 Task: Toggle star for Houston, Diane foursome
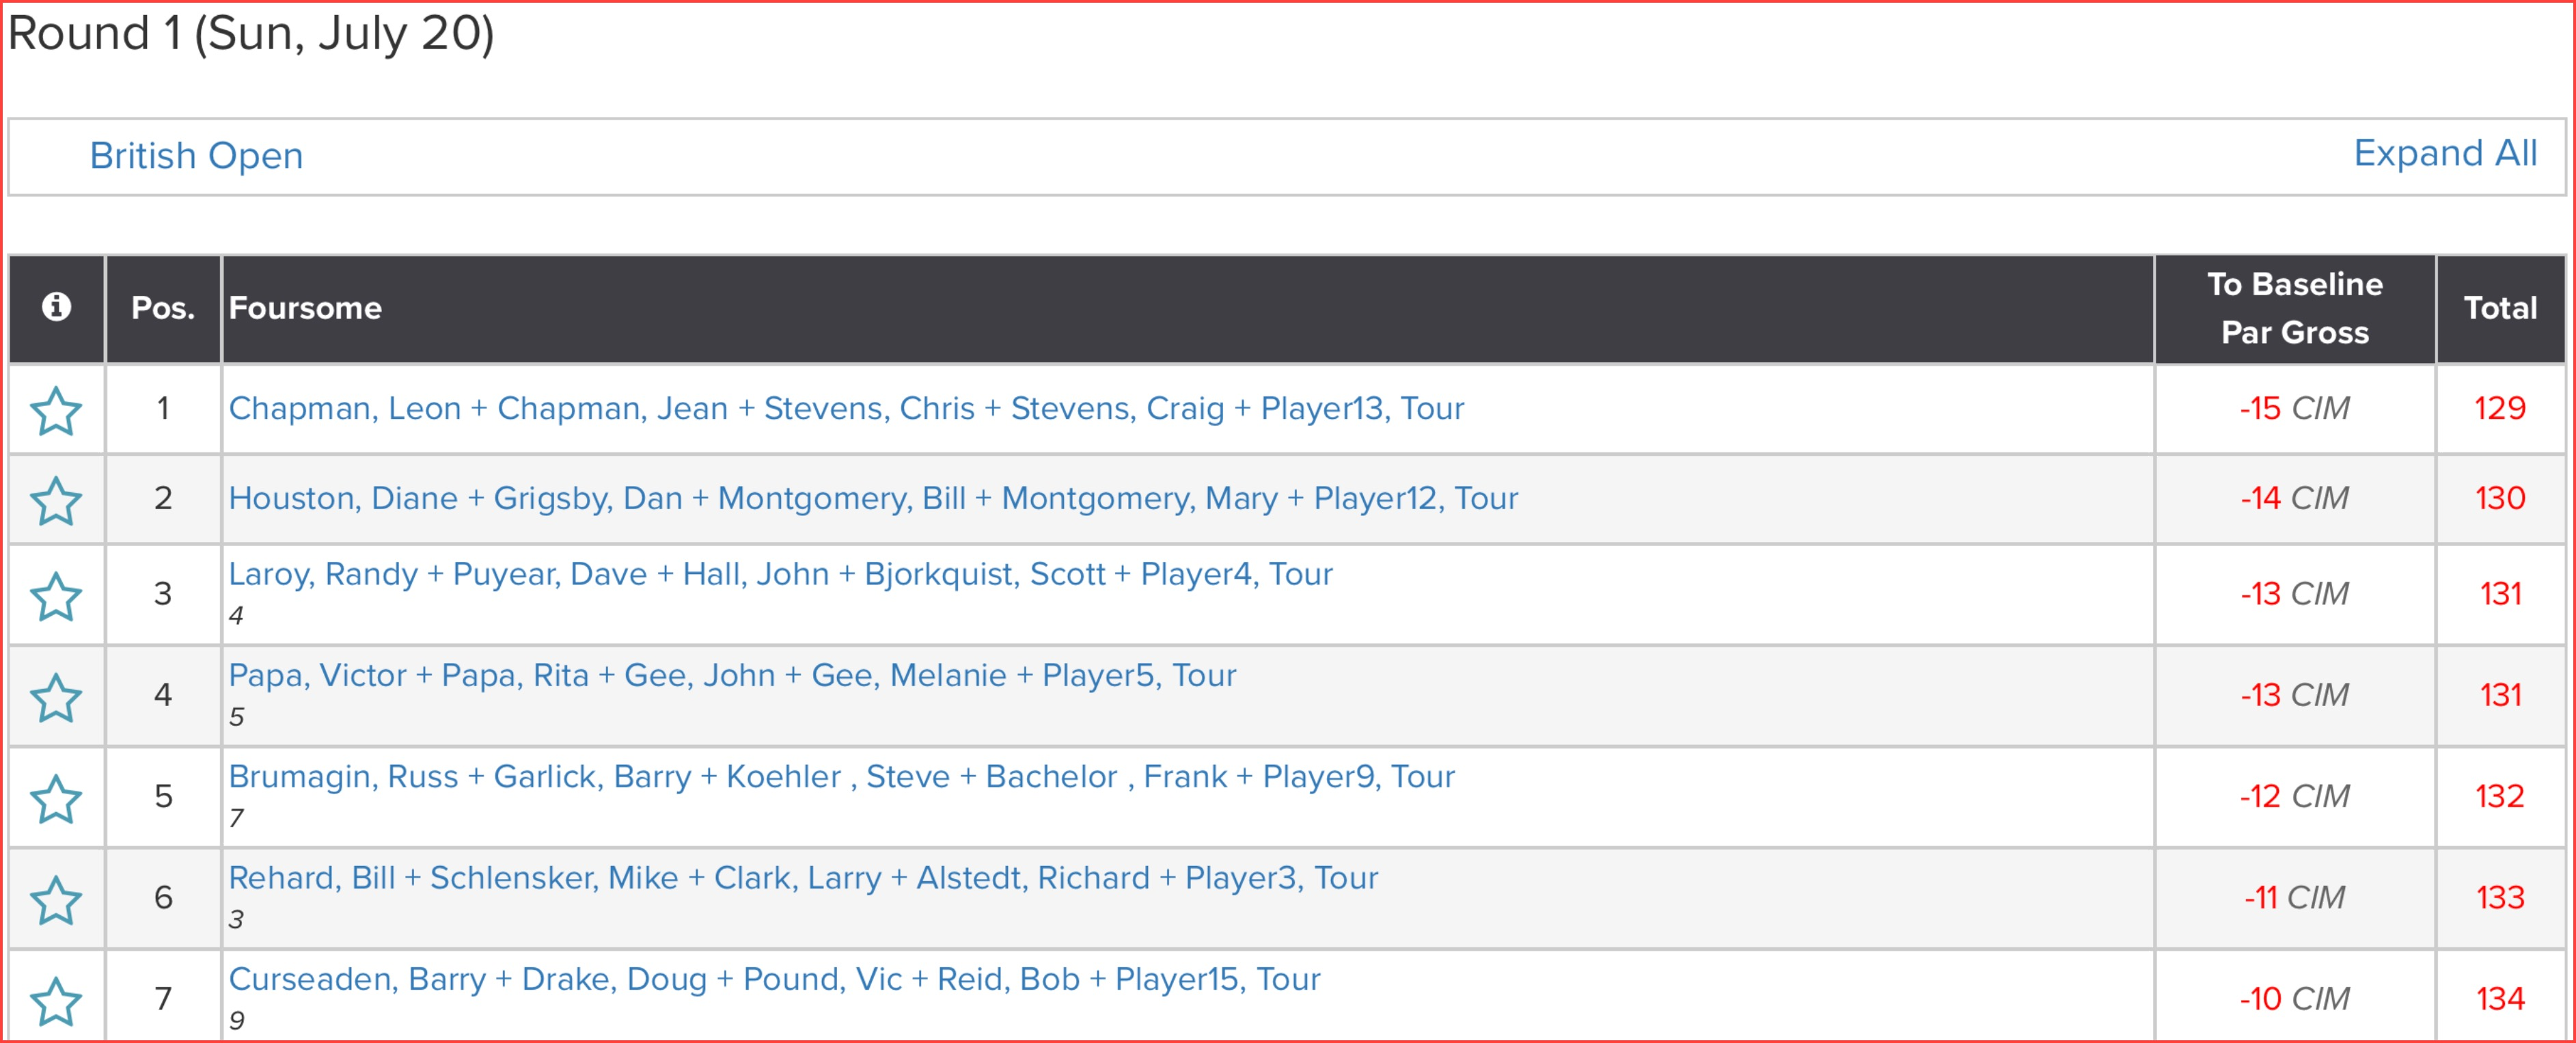click(56, 500)
